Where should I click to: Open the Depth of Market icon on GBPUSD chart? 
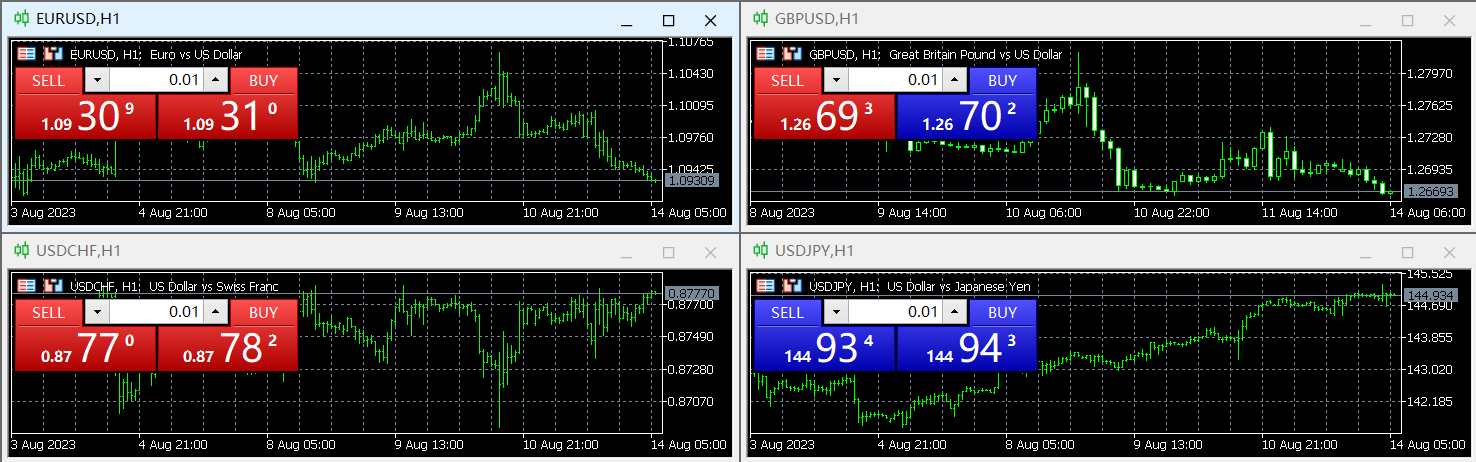point(790,55)
